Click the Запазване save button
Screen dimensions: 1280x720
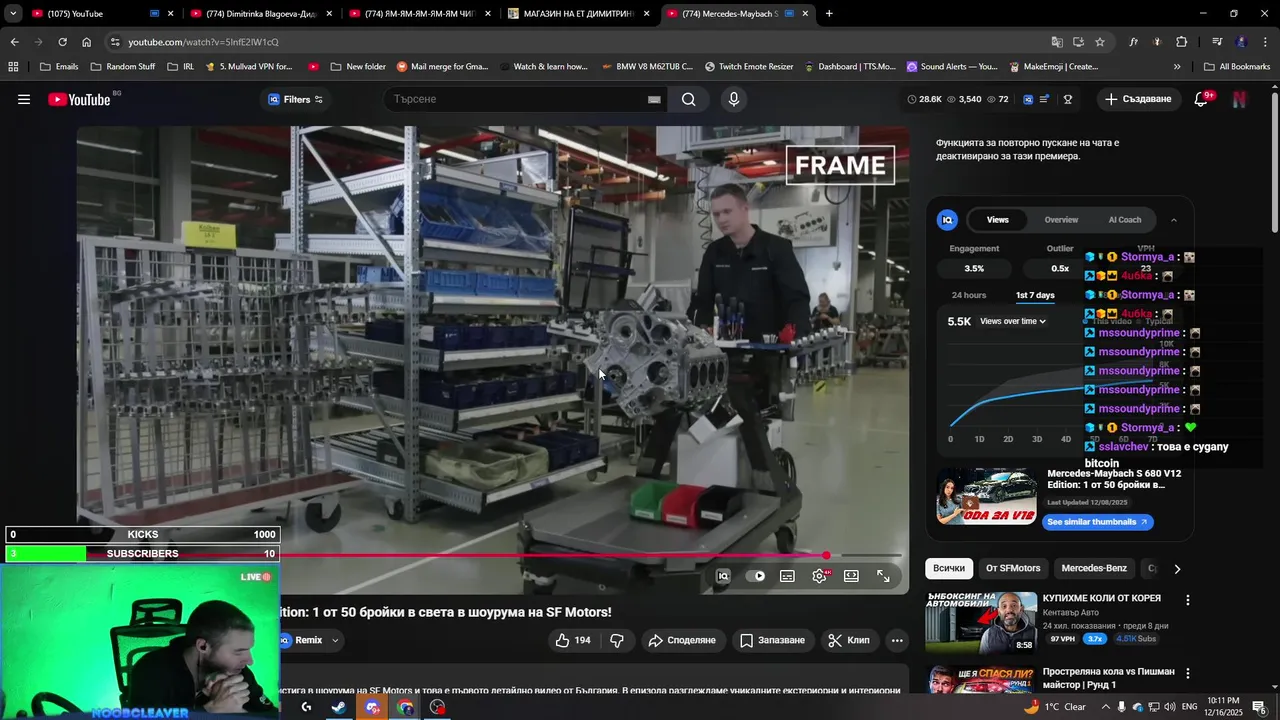coord(771,640)
